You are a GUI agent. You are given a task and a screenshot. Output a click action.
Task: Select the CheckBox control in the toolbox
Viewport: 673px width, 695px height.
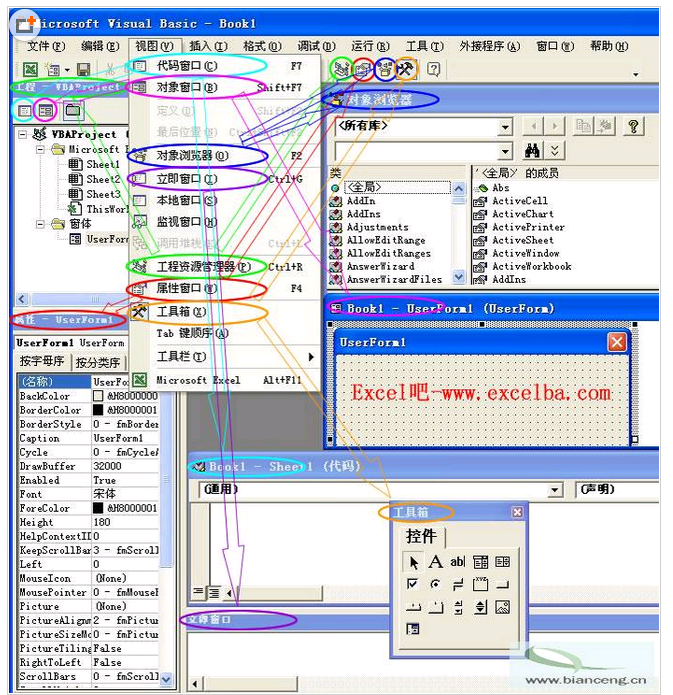point(413,584)
